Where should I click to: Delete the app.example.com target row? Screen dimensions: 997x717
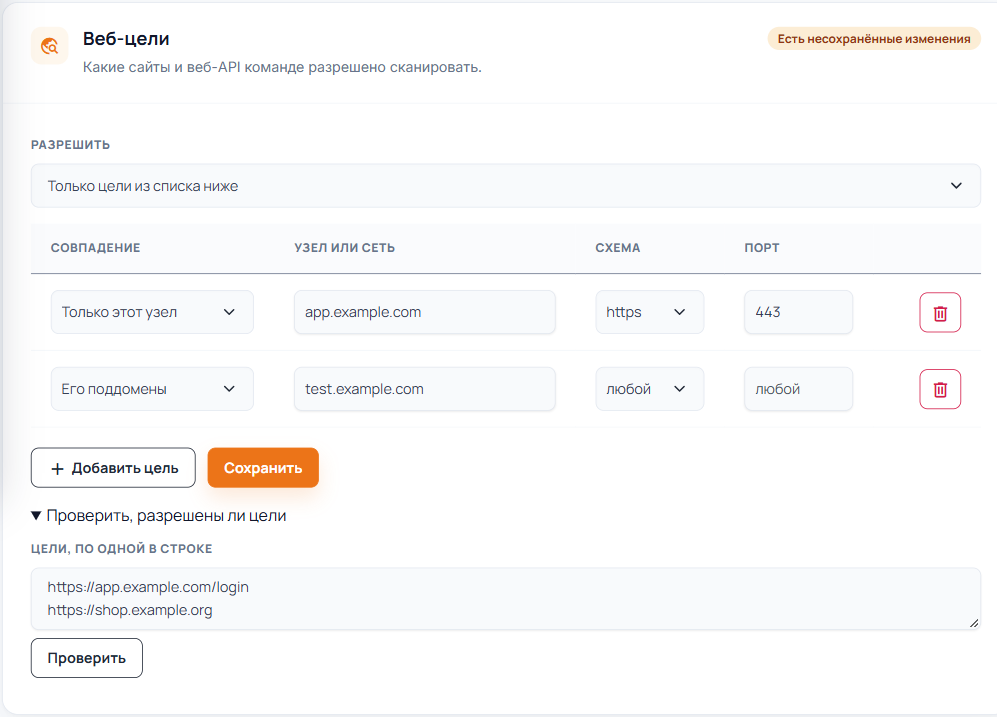coord(940,313)
